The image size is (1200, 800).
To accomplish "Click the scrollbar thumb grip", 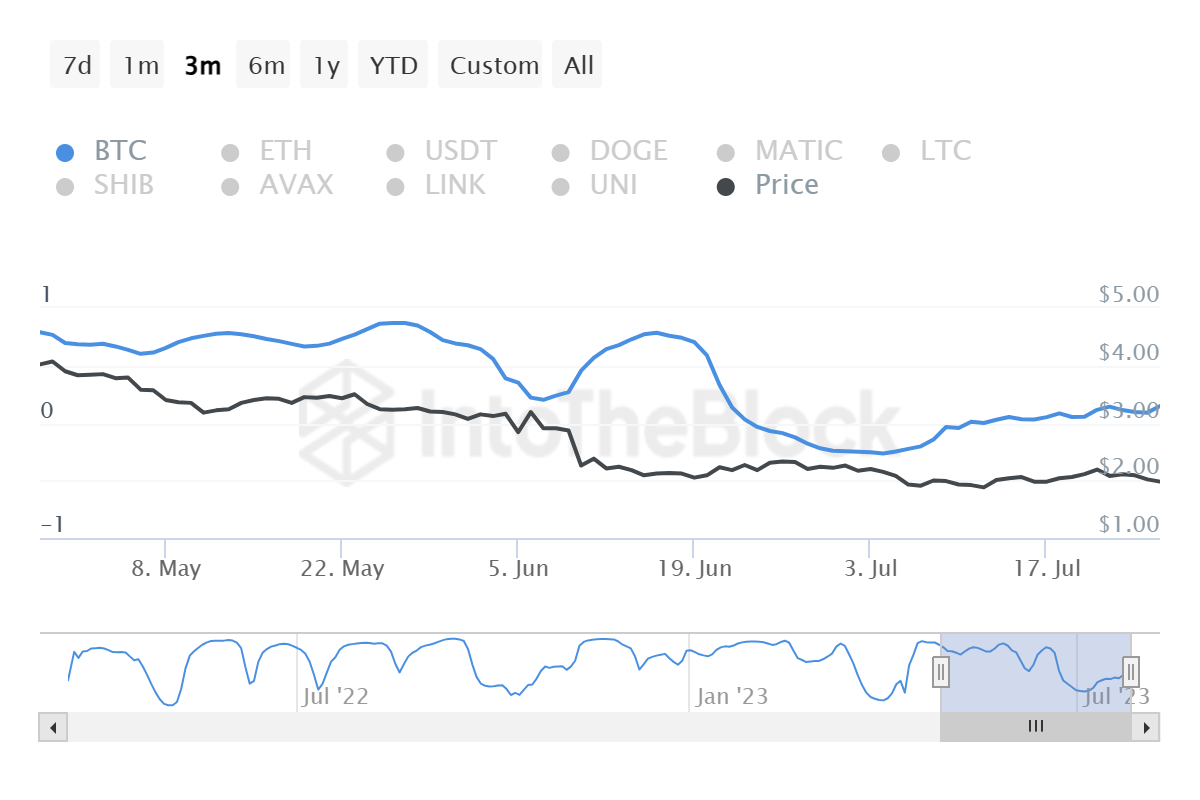I will [1036, 727].
